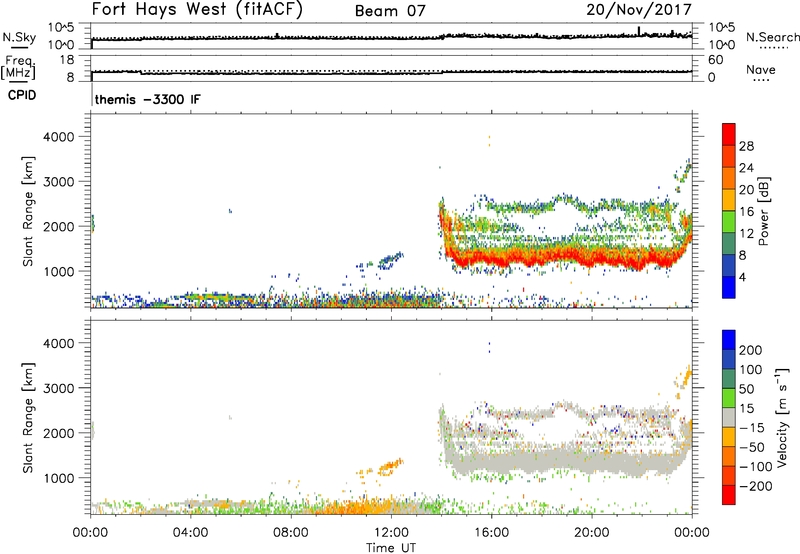Click the '4000' tick on power panel

tap(59, 137)
